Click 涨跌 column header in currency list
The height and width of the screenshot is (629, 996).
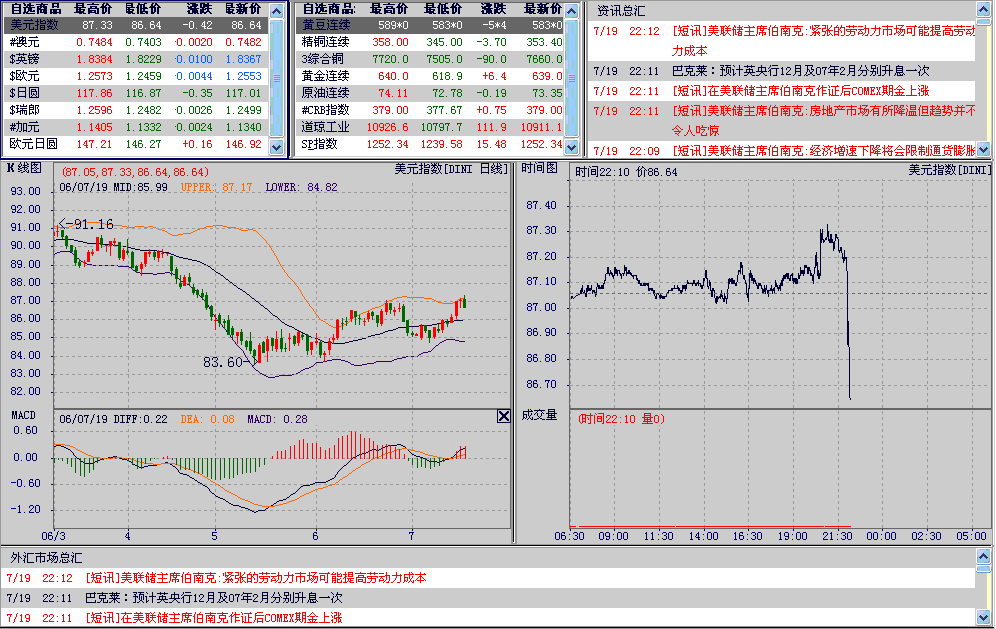click(x=199, y=9)
